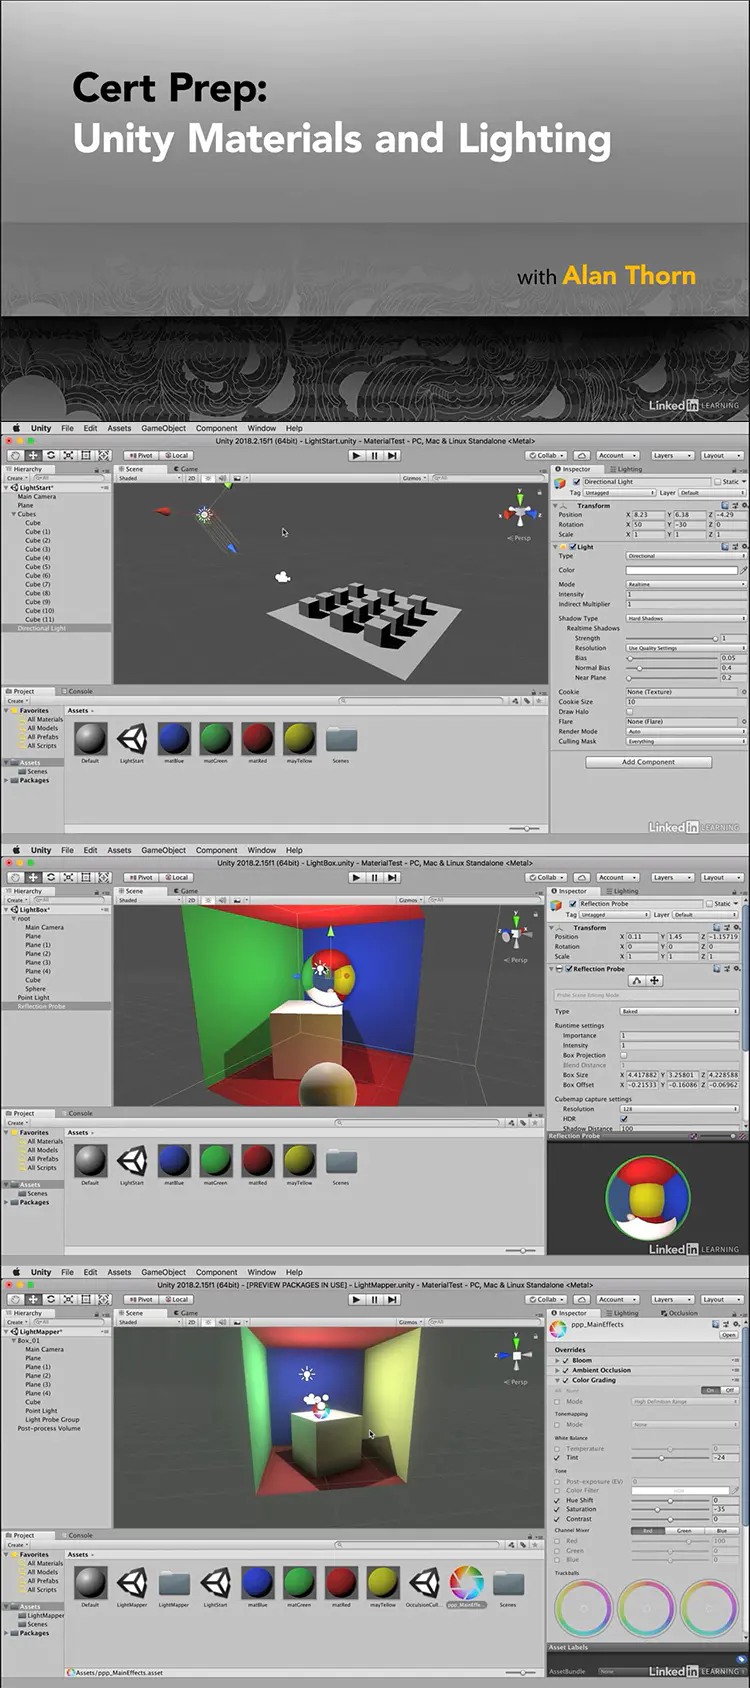Open Layers dropdown in top window toolbar
Screen dimensions: 750x1688
click(x=671, y=455)
